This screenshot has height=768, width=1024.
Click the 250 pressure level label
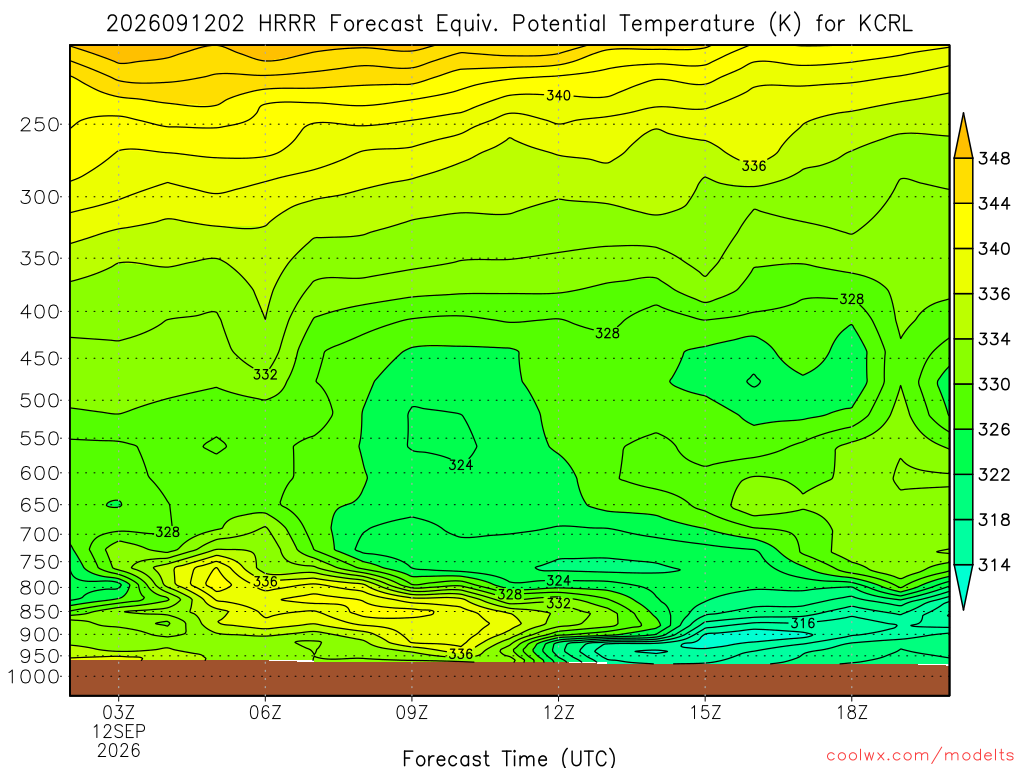(40, 124)
